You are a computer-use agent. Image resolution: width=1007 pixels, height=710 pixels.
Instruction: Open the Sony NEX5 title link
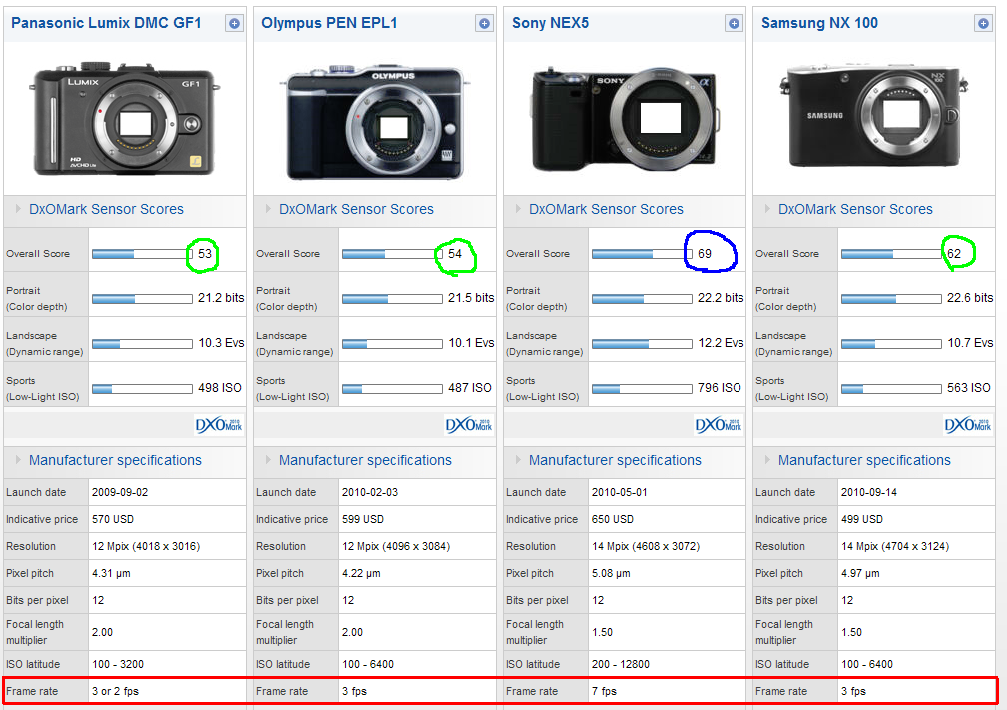550,23
